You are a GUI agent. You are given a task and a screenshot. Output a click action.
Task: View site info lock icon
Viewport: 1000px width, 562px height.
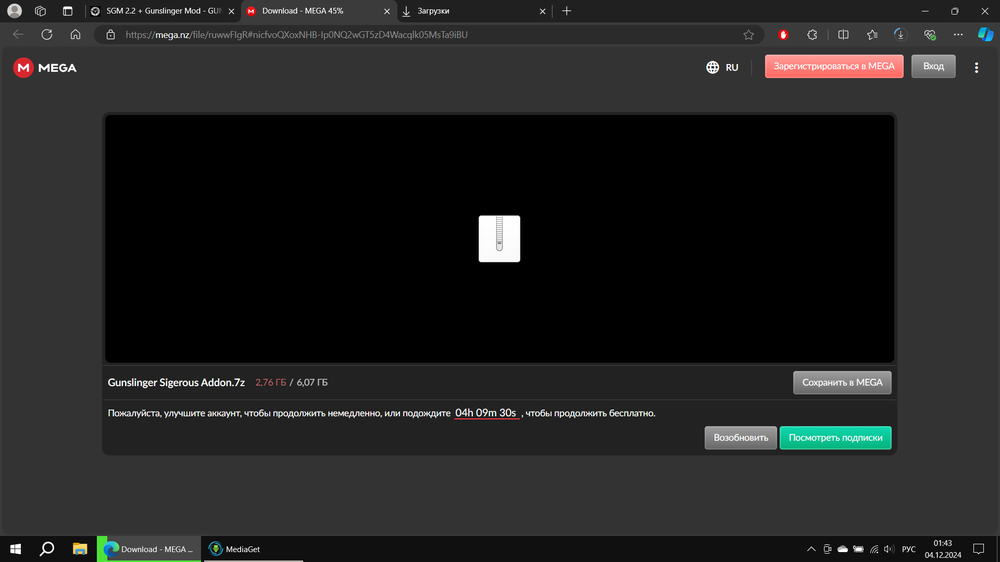(110, 34)
